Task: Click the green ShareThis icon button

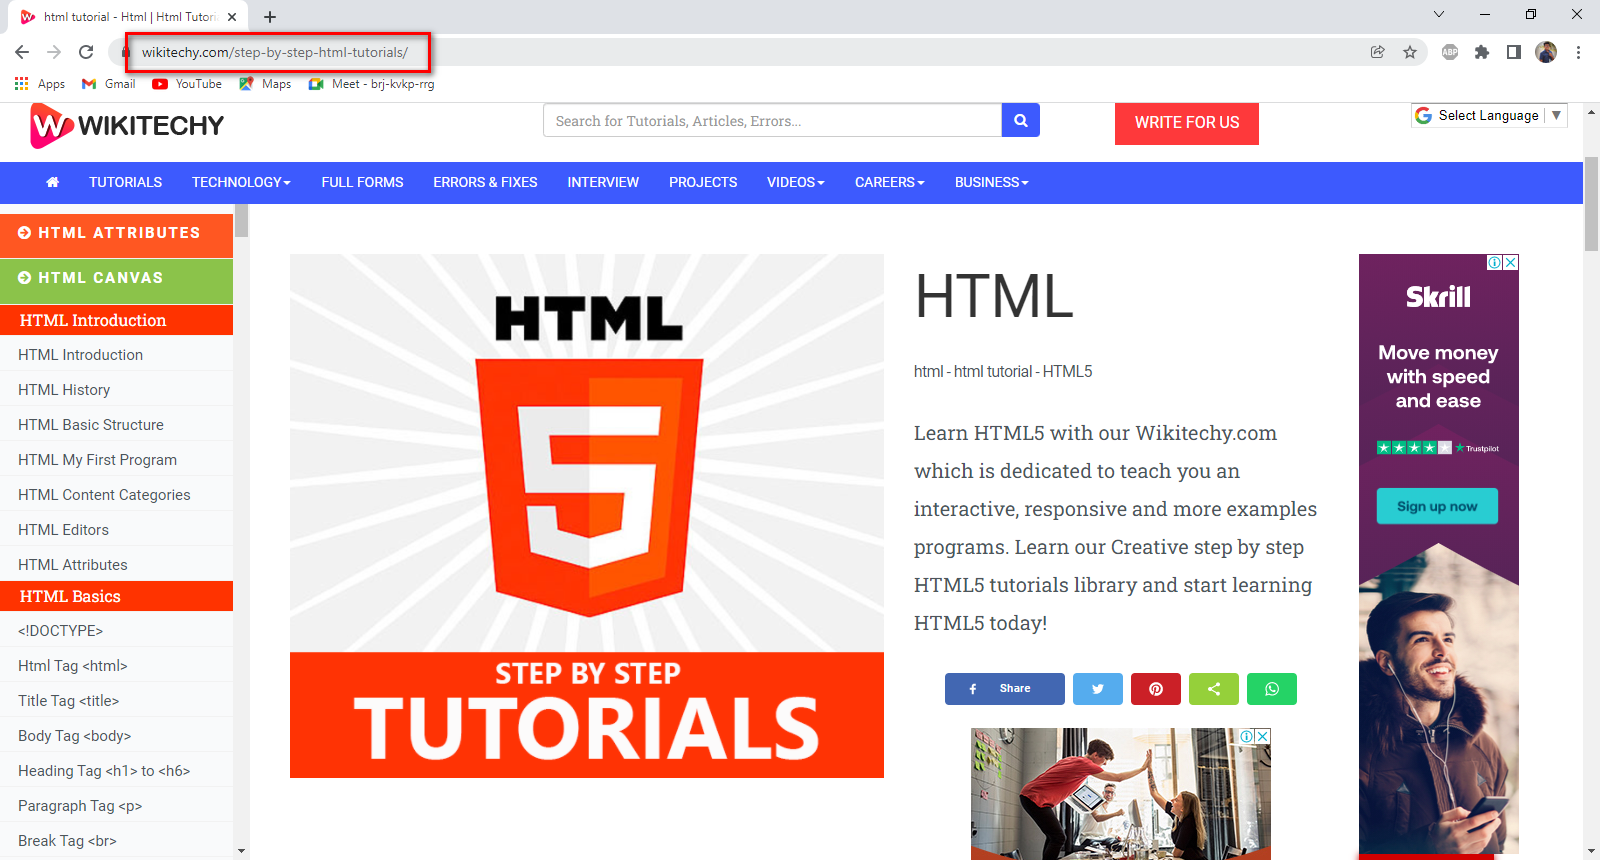Action: pos(1213,689)
